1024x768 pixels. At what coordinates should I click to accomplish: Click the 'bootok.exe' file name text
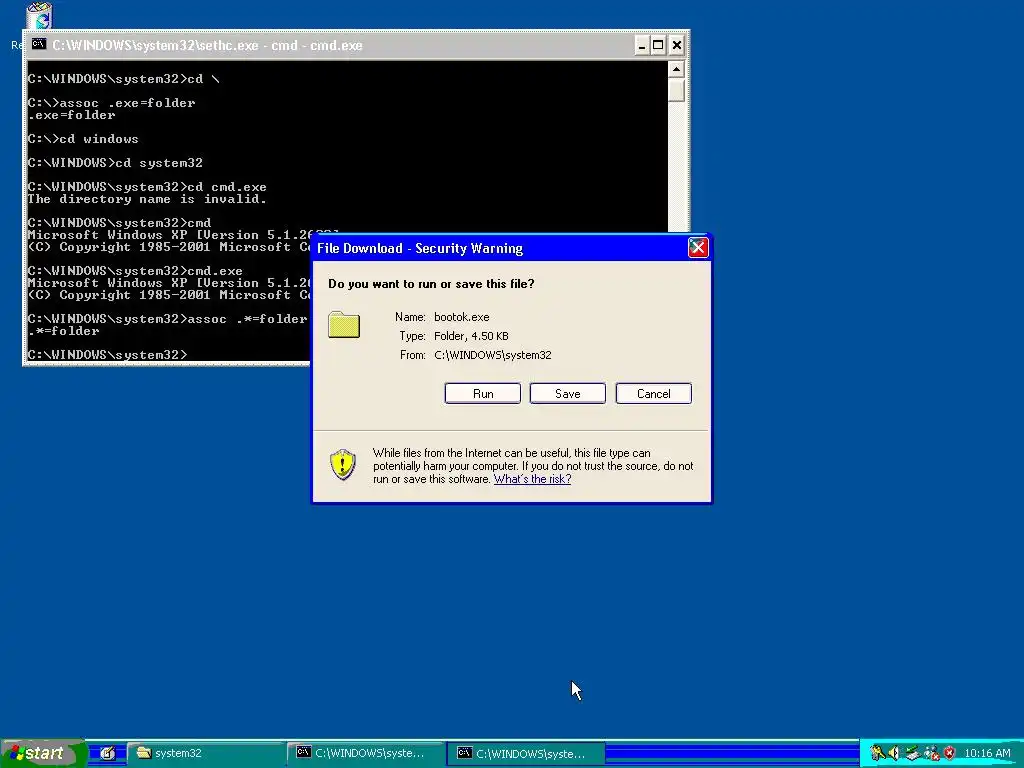pos(462,317)
